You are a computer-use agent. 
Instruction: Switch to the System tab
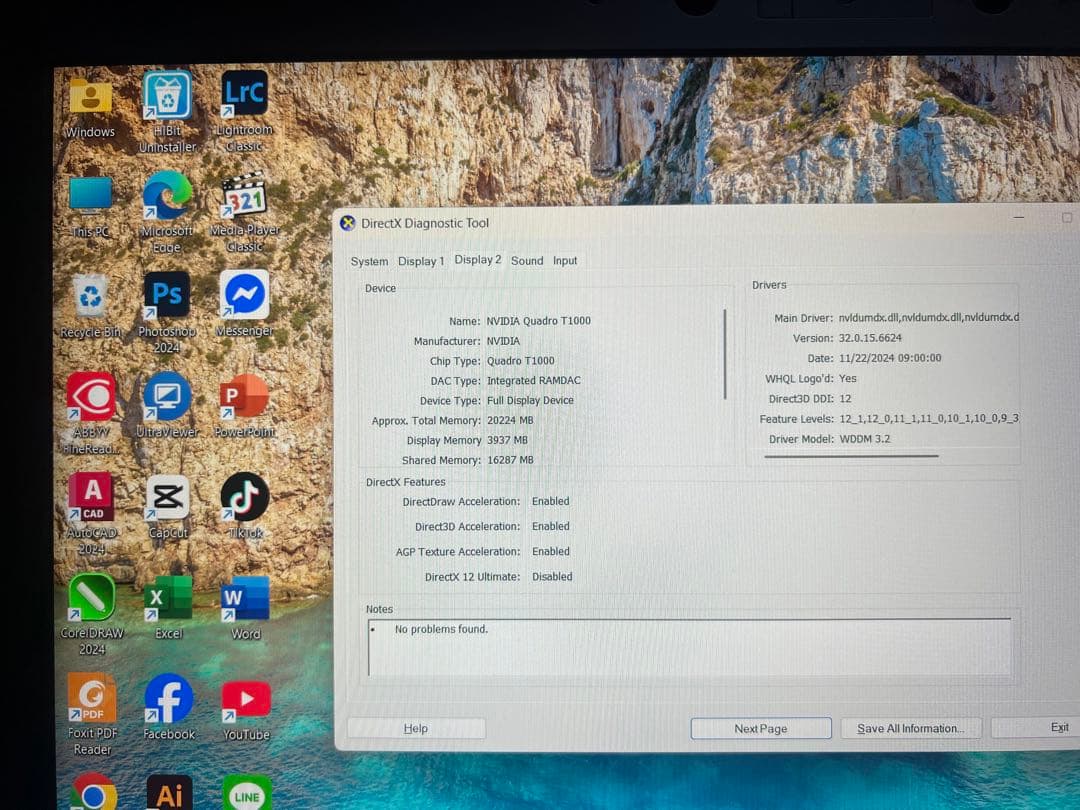[x=369, y=262]
